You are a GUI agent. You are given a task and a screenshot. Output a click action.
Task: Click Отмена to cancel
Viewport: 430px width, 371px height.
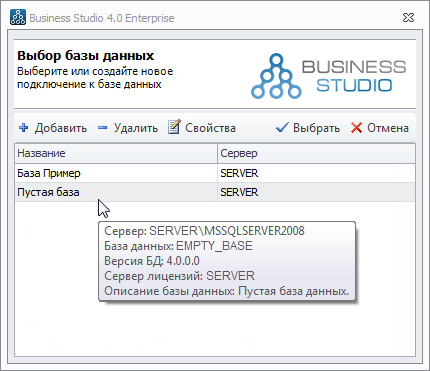coord(380,128)
